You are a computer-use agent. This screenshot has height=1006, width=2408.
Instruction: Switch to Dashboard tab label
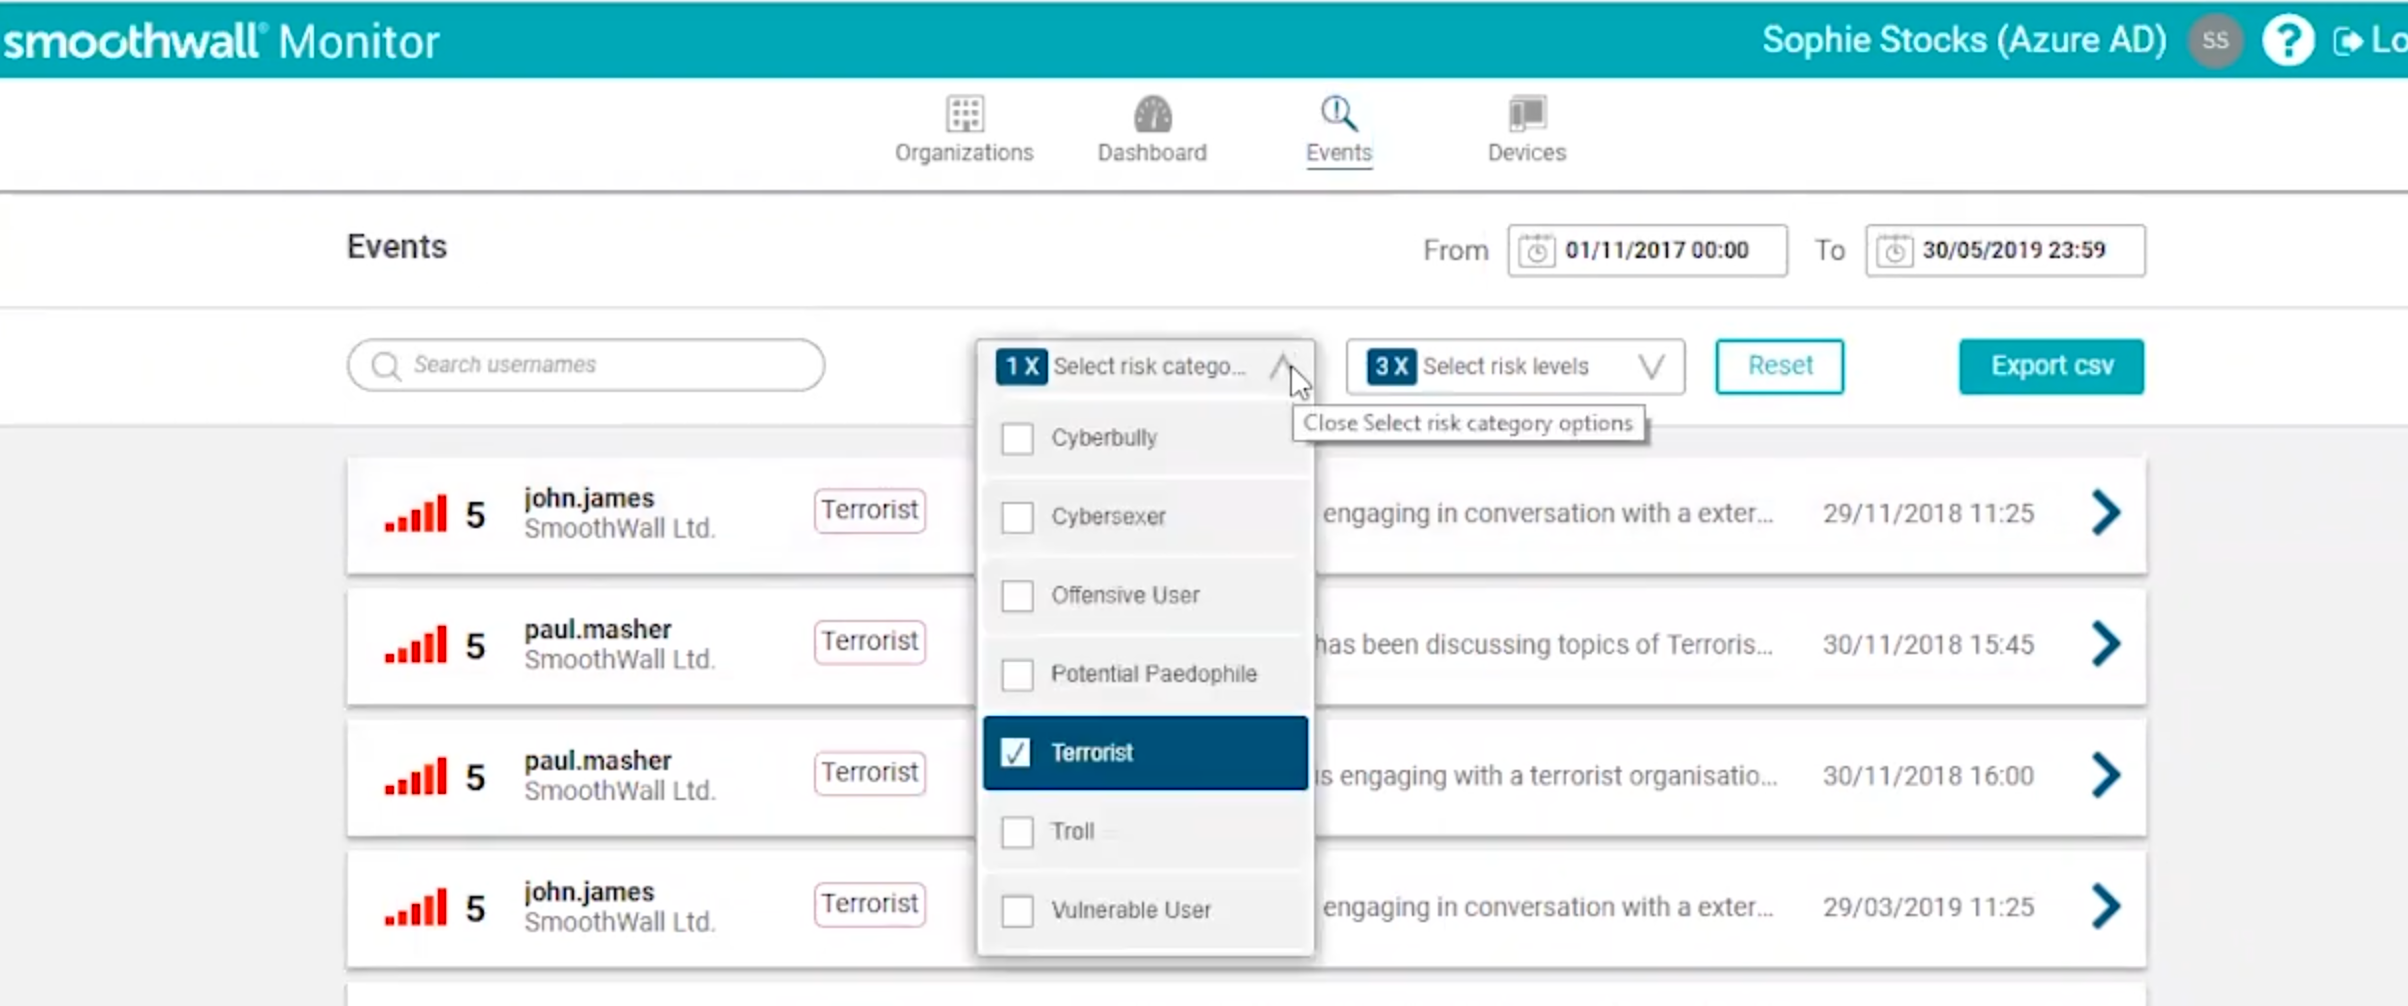point(1152,153)
